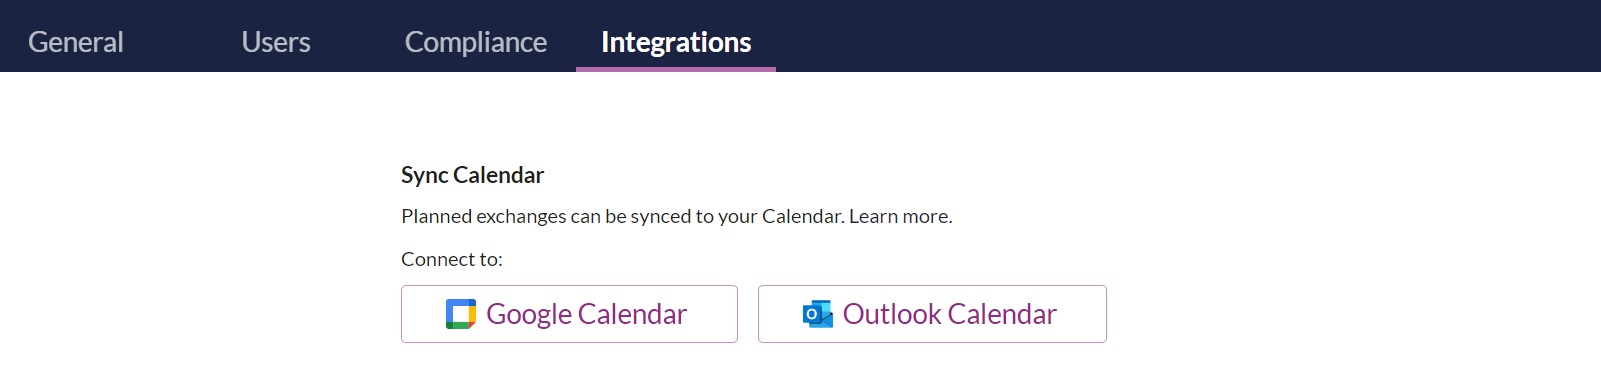Click 'Calendar' text in the Google button
Screen dimensions: 1601x388
pos(633,314)
